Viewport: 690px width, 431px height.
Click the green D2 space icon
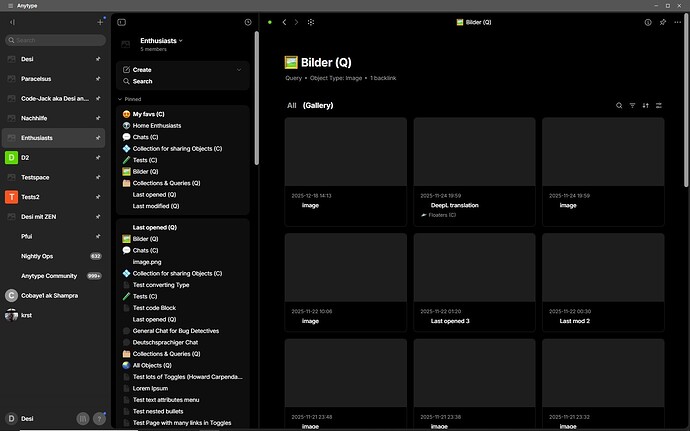point(11,157)
